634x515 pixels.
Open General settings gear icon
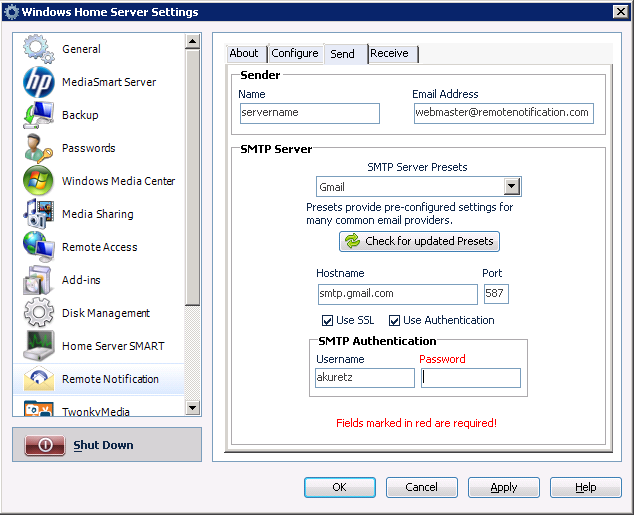(38, 49)
